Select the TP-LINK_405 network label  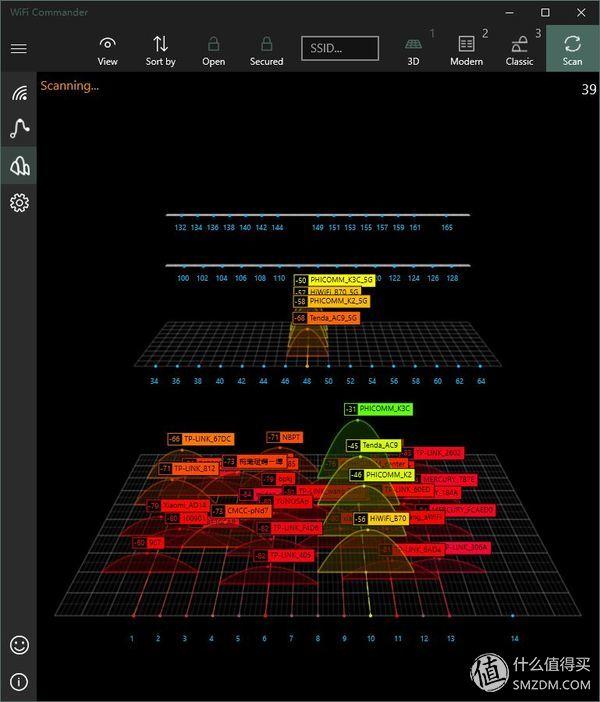[x=284, y=556]
